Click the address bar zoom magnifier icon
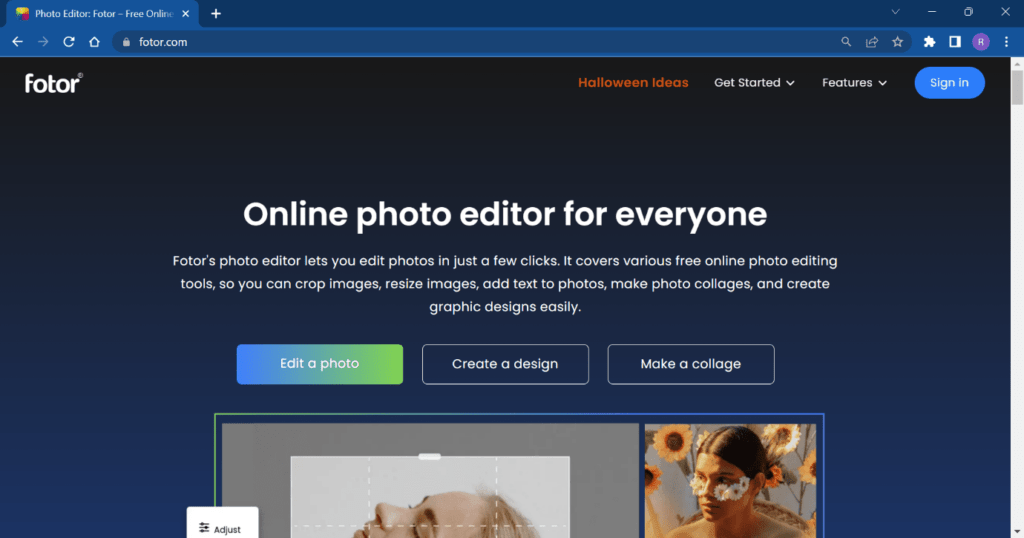The image size is (1024, 538). coord(846,42)
